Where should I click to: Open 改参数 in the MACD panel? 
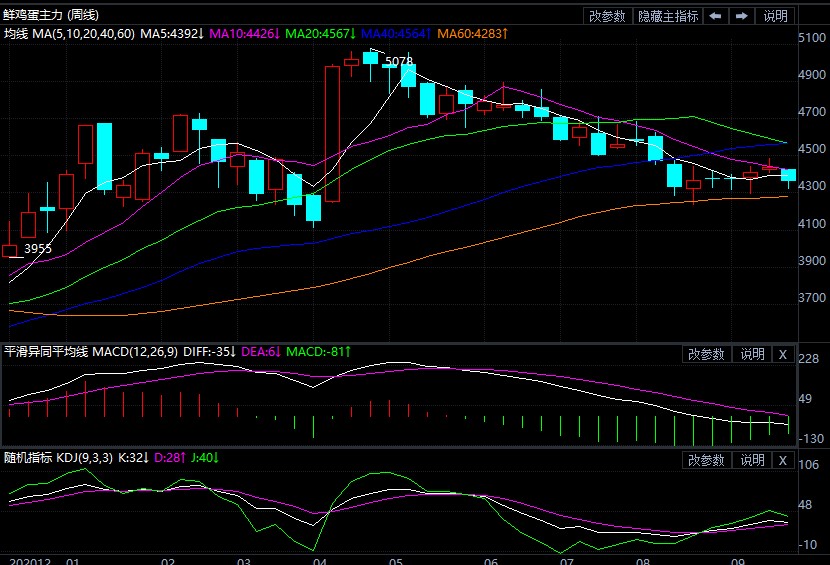706,354
